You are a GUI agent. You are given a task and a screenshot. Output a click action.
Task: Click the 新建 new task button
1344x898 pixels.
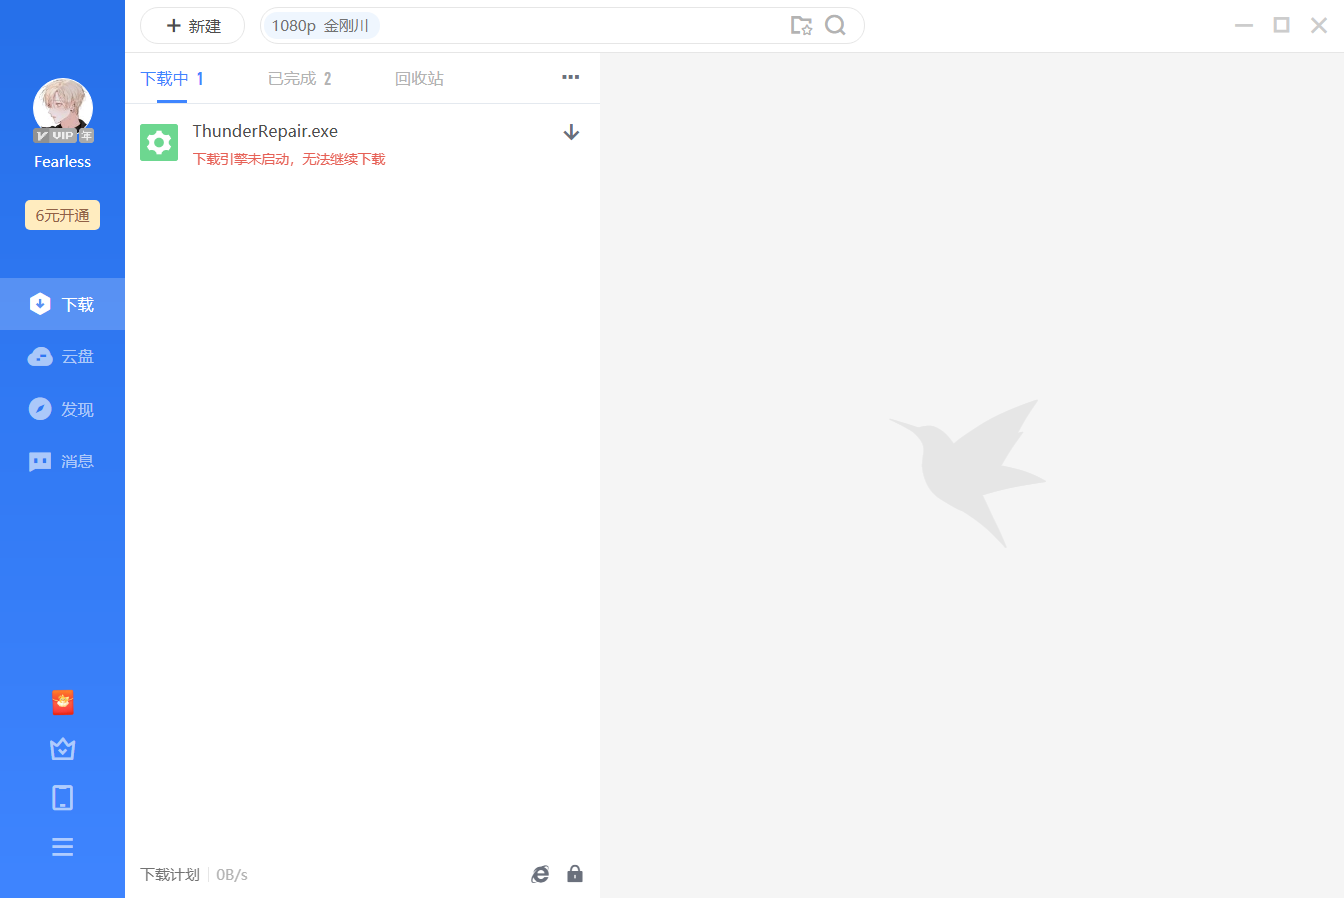[193, 26]
